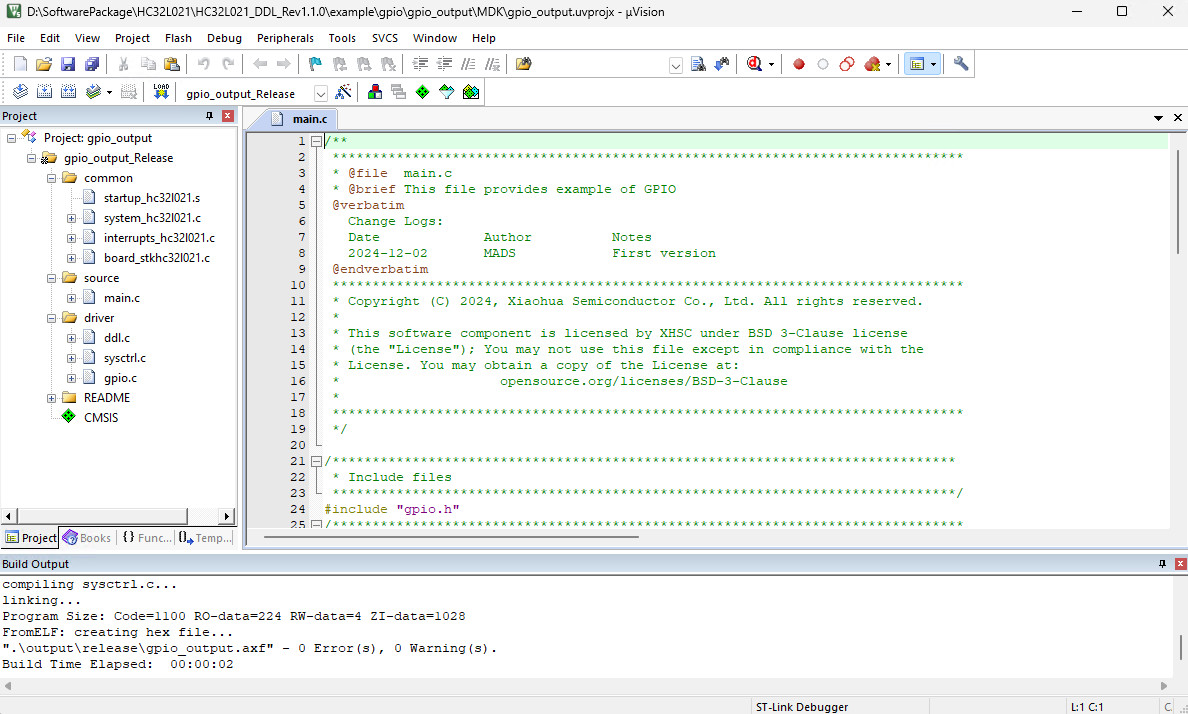
Task: Open the window layout dropdown arrow
Action: [933, 64]
